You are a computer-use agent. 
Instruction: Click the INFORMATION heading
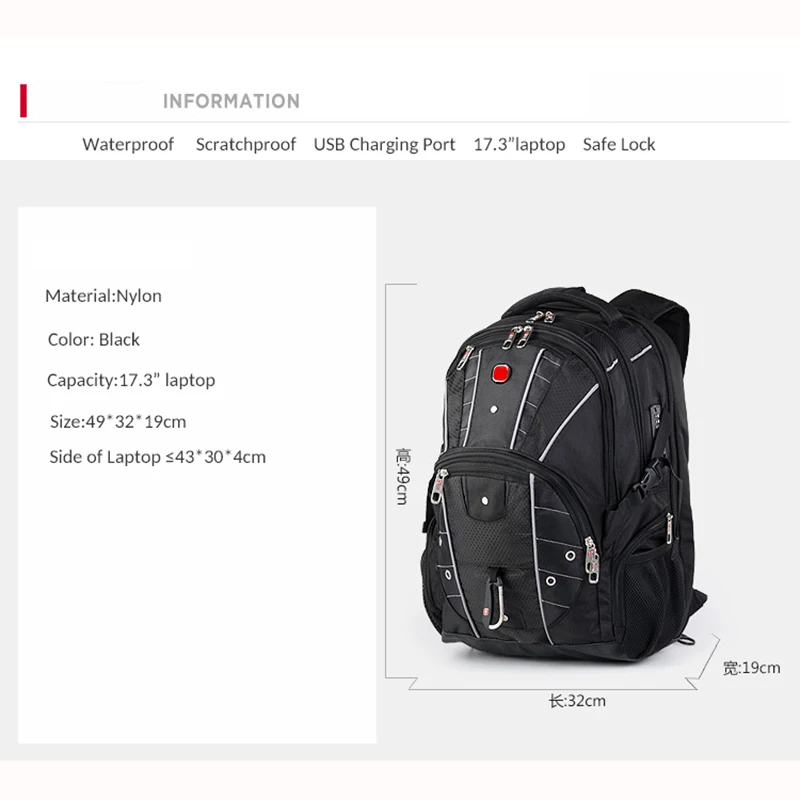231,101
